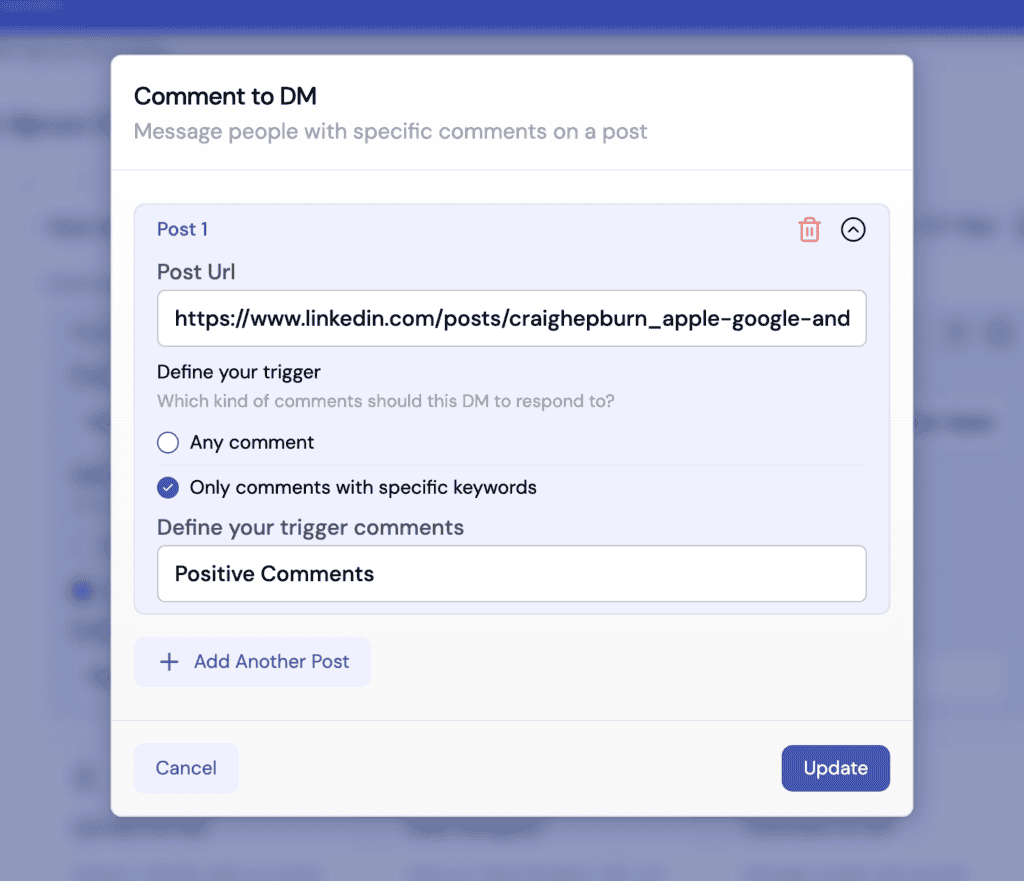
Task: Select the Any comment radio button
Action: 168,442
